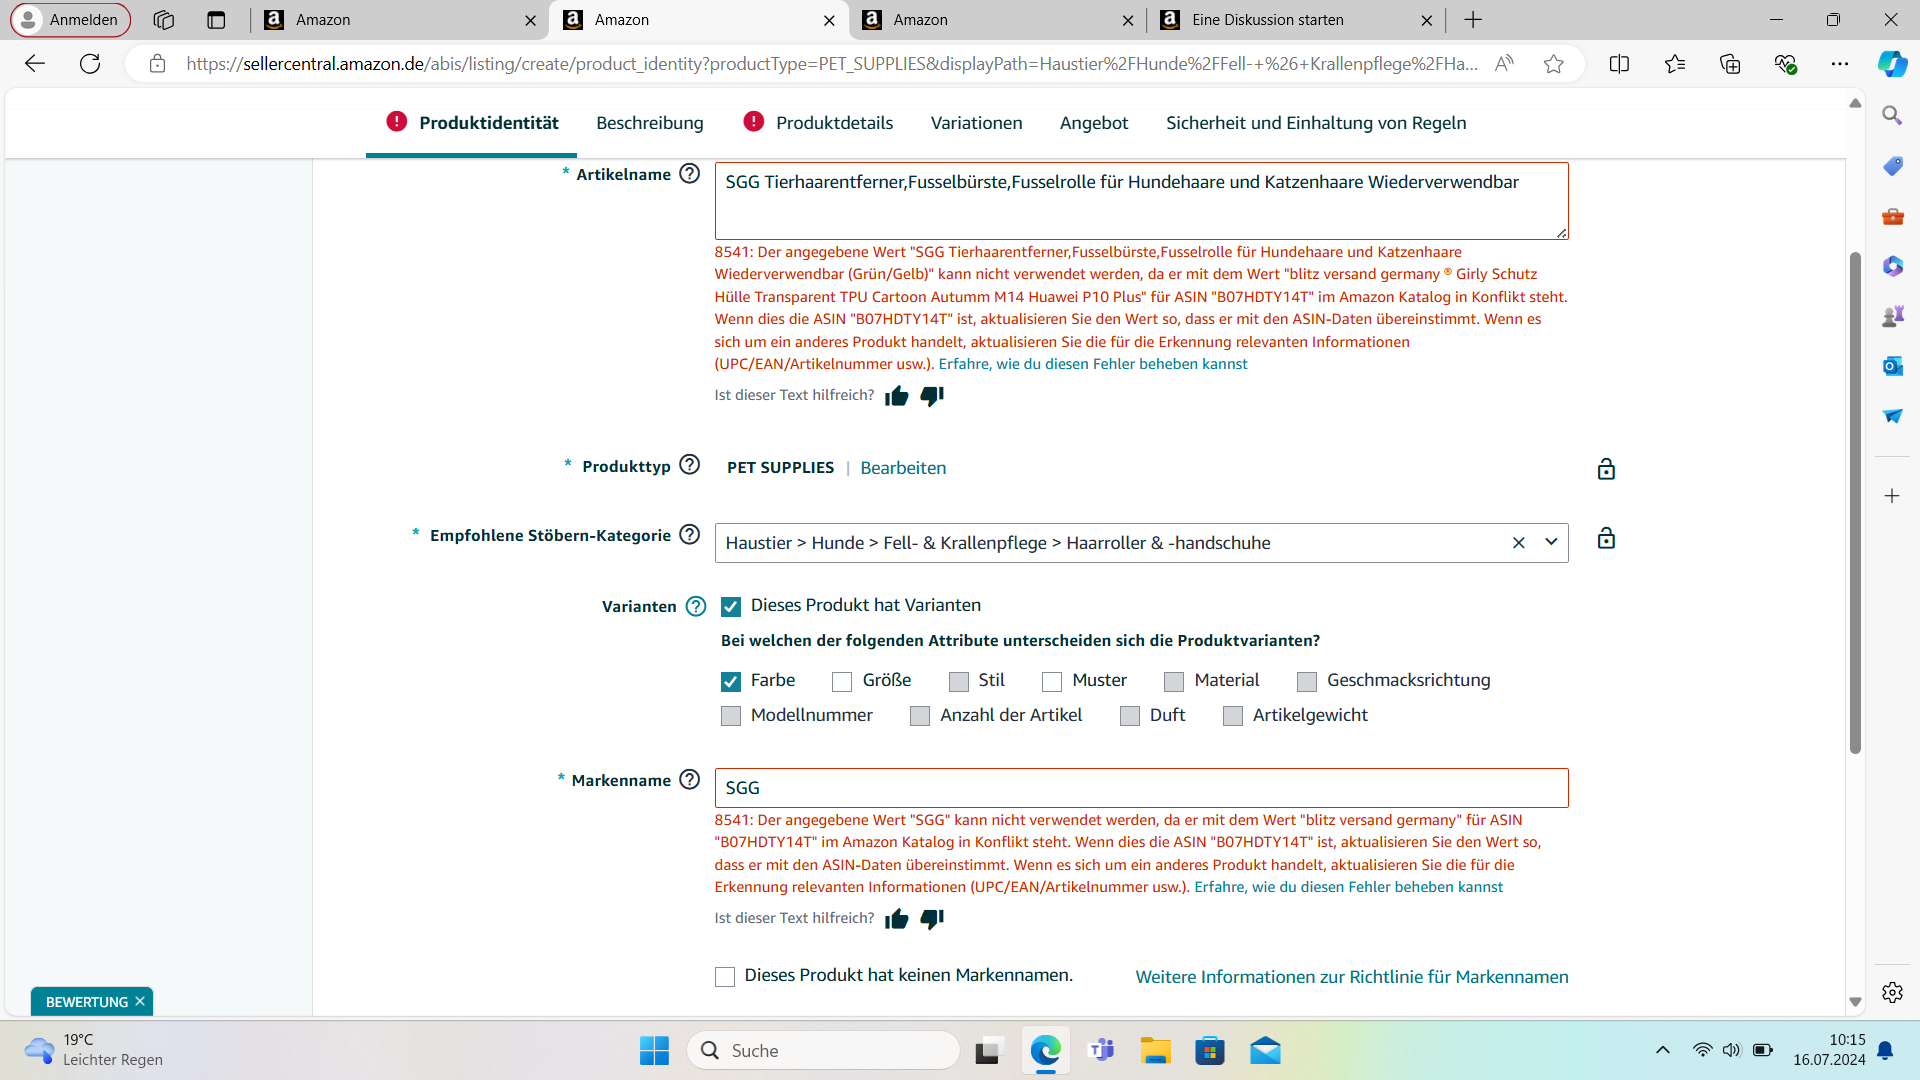Check the Stil variation attribute

(x=959, y=682)
